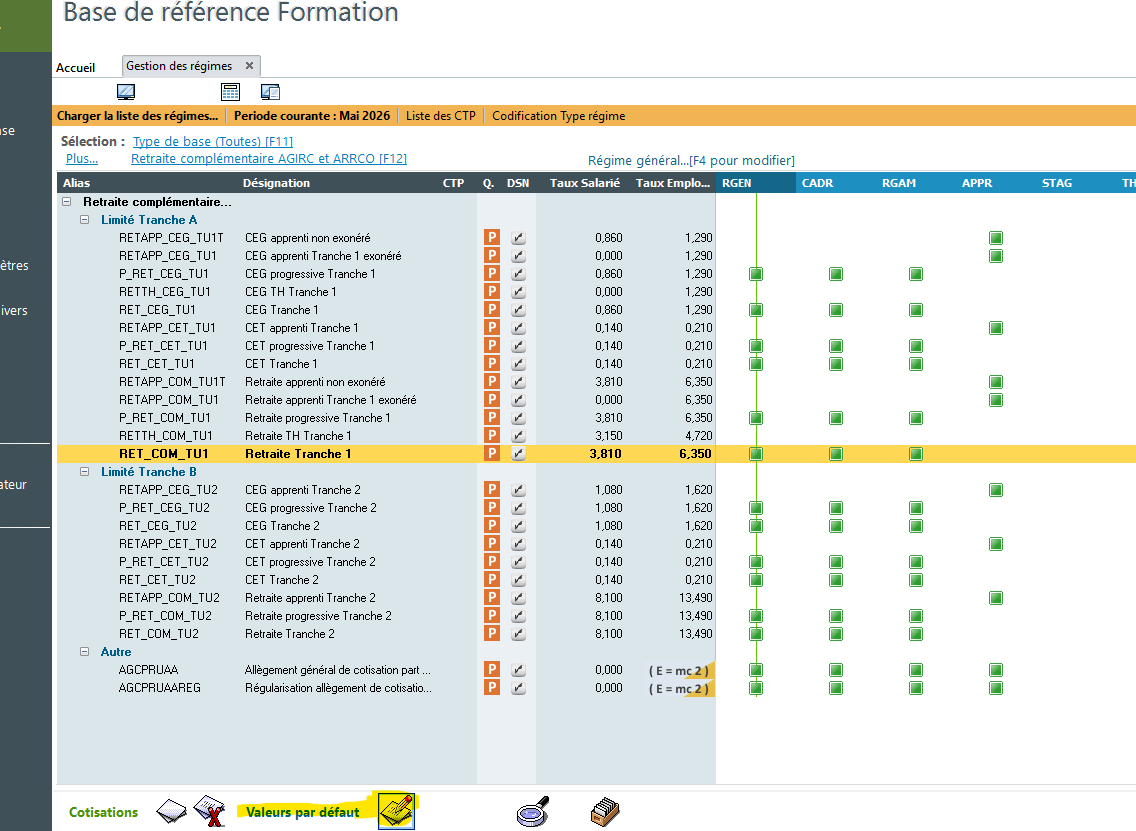Click the orange P icon for RETTH_COM_TU1

click(x=492, y=435)
